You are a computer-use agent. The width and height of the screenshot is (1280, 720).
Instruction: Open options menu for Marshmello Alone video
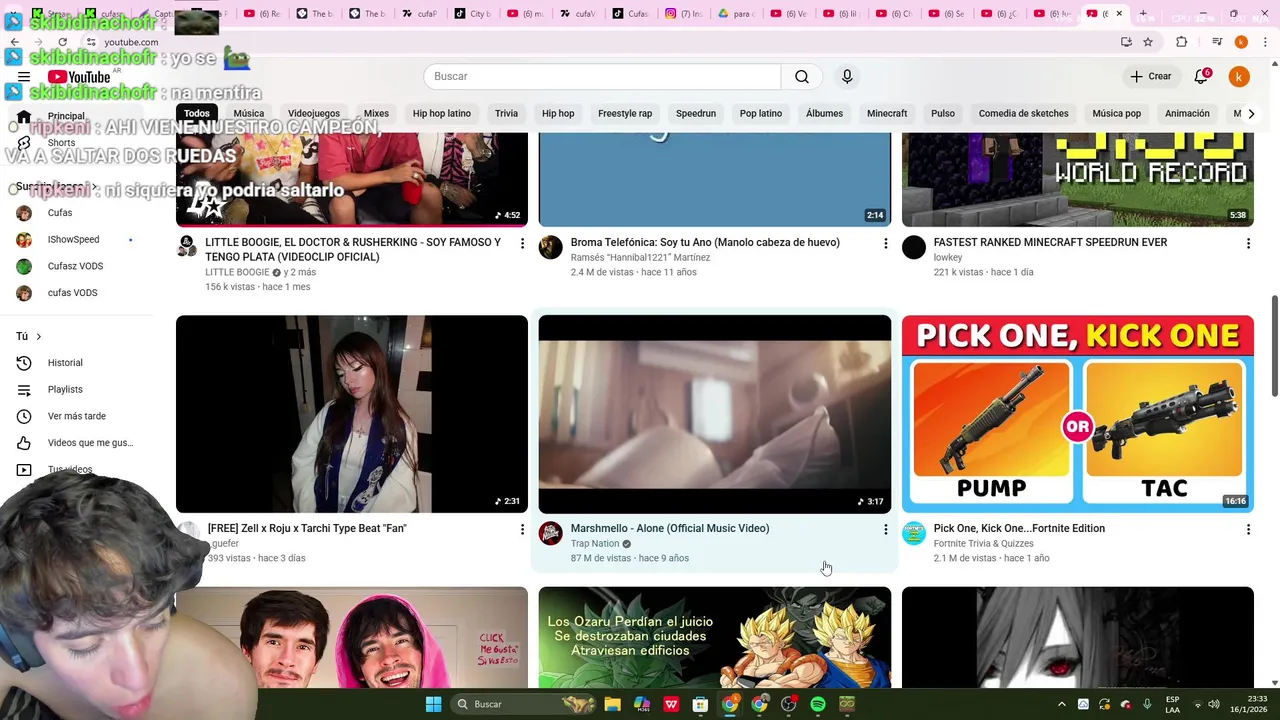click(885, 529)
